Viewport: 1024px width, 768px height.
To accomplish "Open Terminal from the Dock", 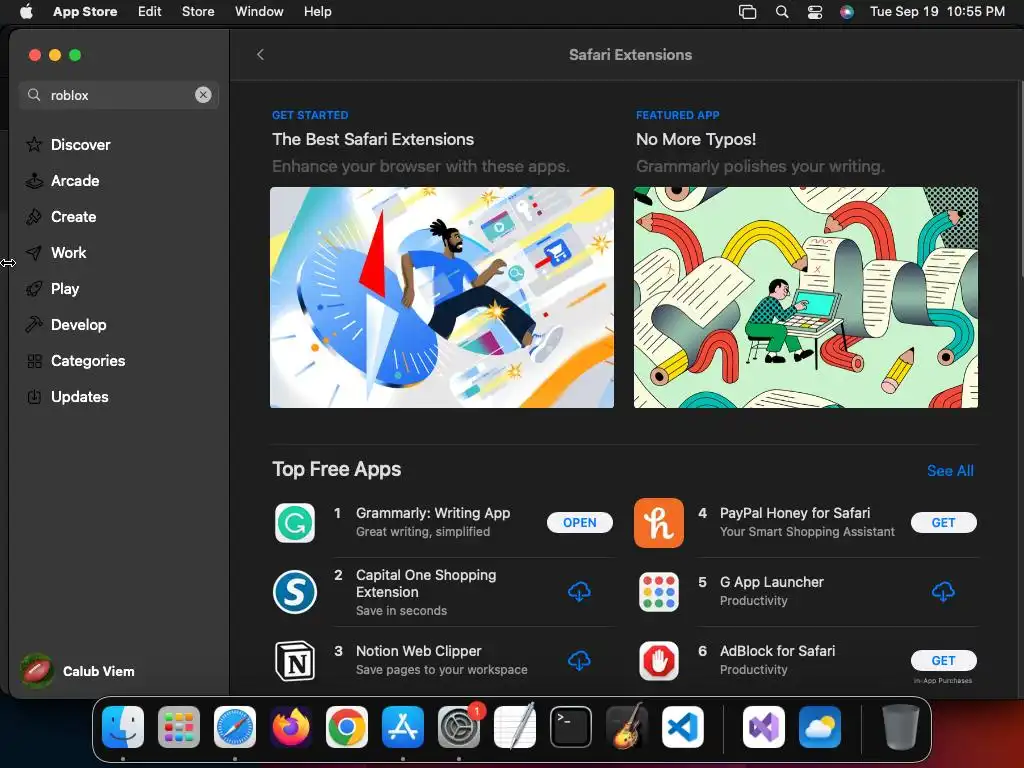I will click(x=571, y=727).
